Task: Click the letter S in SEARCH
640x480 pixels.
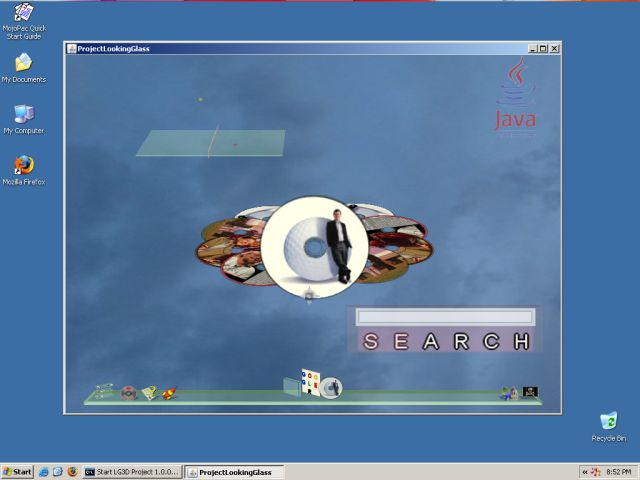Action: click(x=371, y=341)
